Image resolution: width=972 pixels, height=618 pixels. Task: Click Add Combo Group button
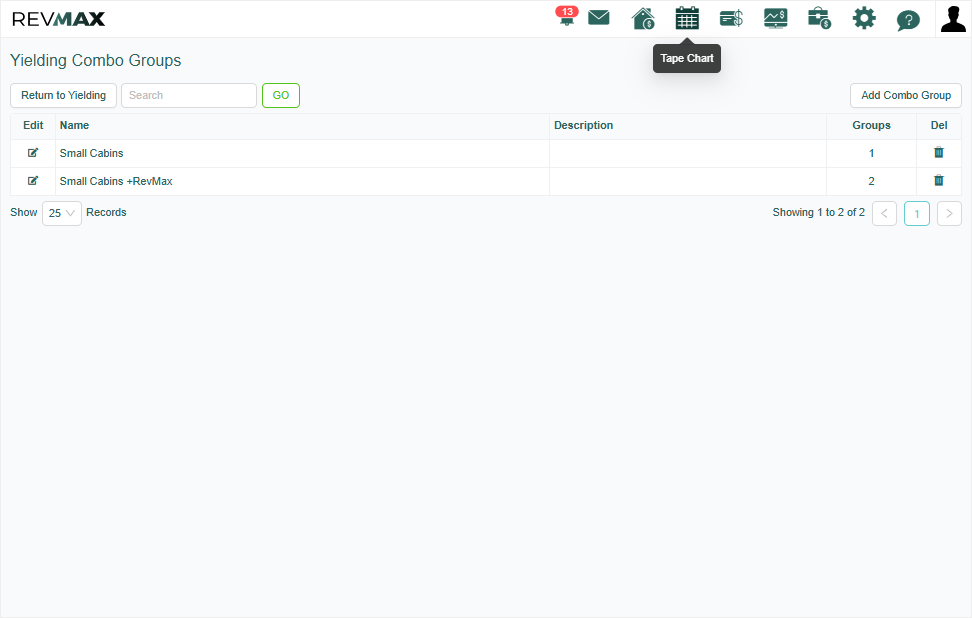point(906,95)
